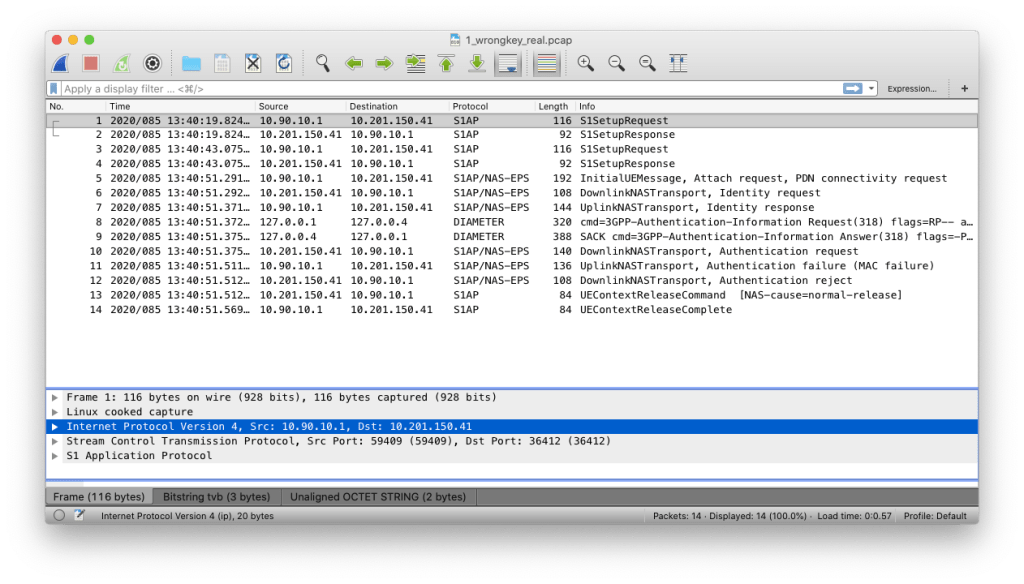Screen dimensions: 1024x584
Task: Toggle auto-scroll during live capture
Action: point(508,63)
